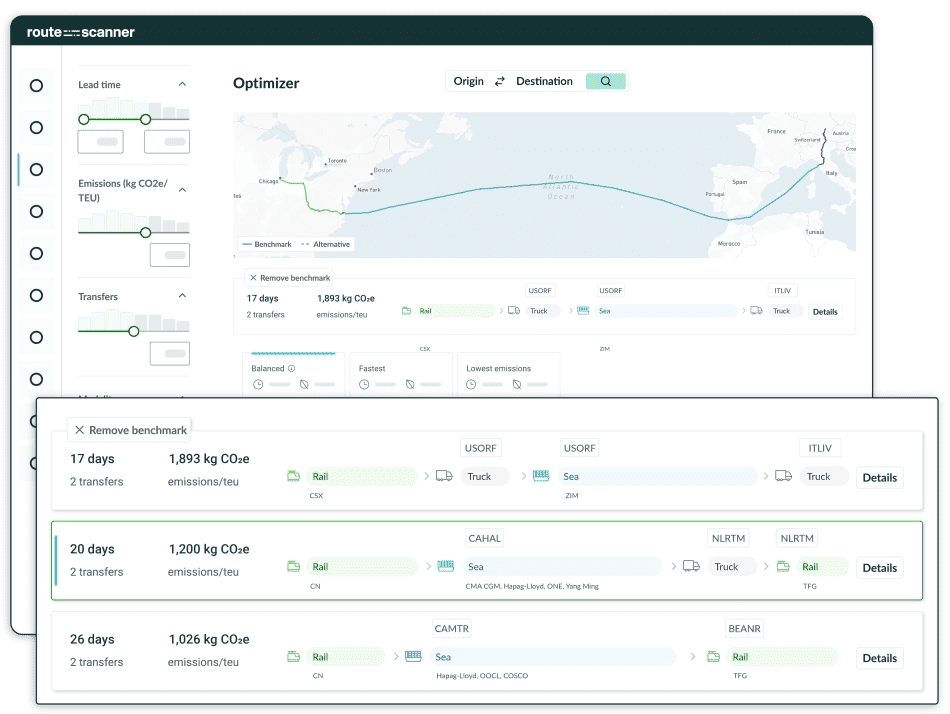The width and height of the screenshot is (950, 714).
Task: Click the ship icon in the 20 days row
Action: point(446,566)
